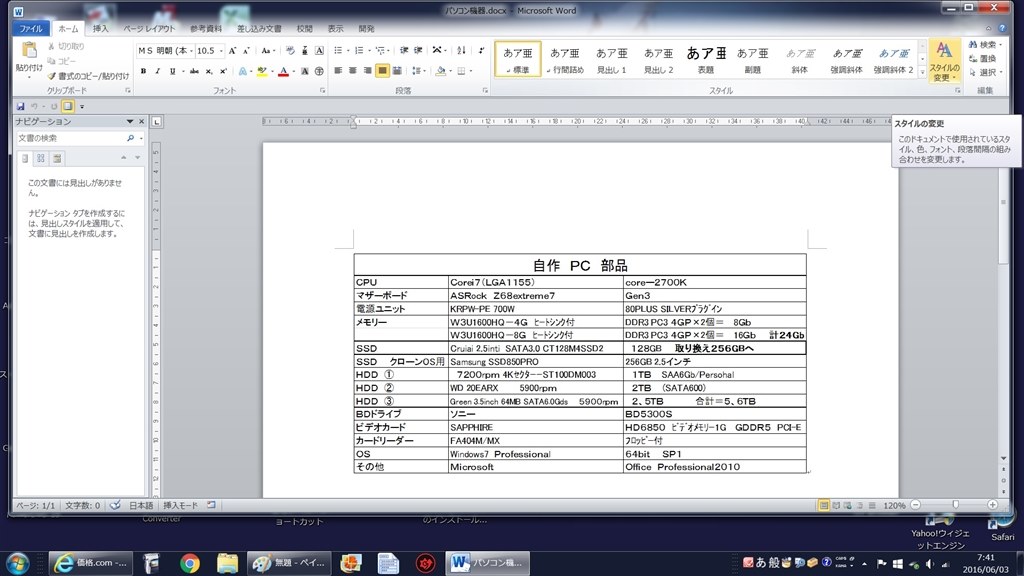Apply the Heading 1 (見出し 1) style
Image resolution: width=1024 pixels, height=576 pixels.
(612, 59)
